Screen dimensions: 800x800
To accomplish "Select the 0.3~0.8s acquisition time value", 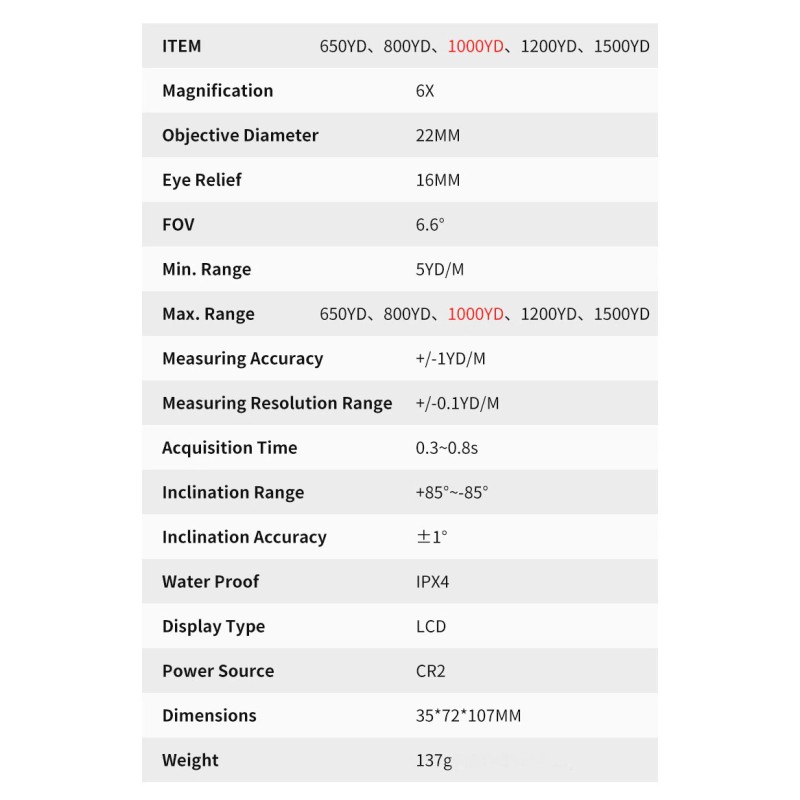I will pos(447,448).
